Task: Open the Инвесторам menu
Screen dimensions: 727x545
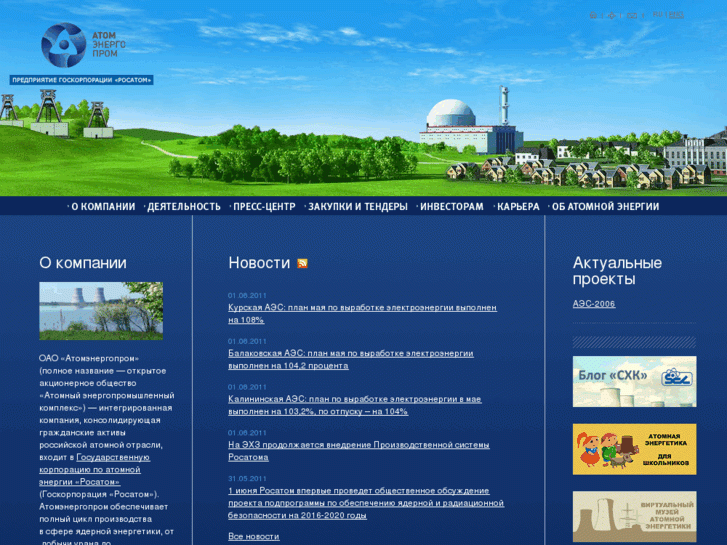Action: 452,206
